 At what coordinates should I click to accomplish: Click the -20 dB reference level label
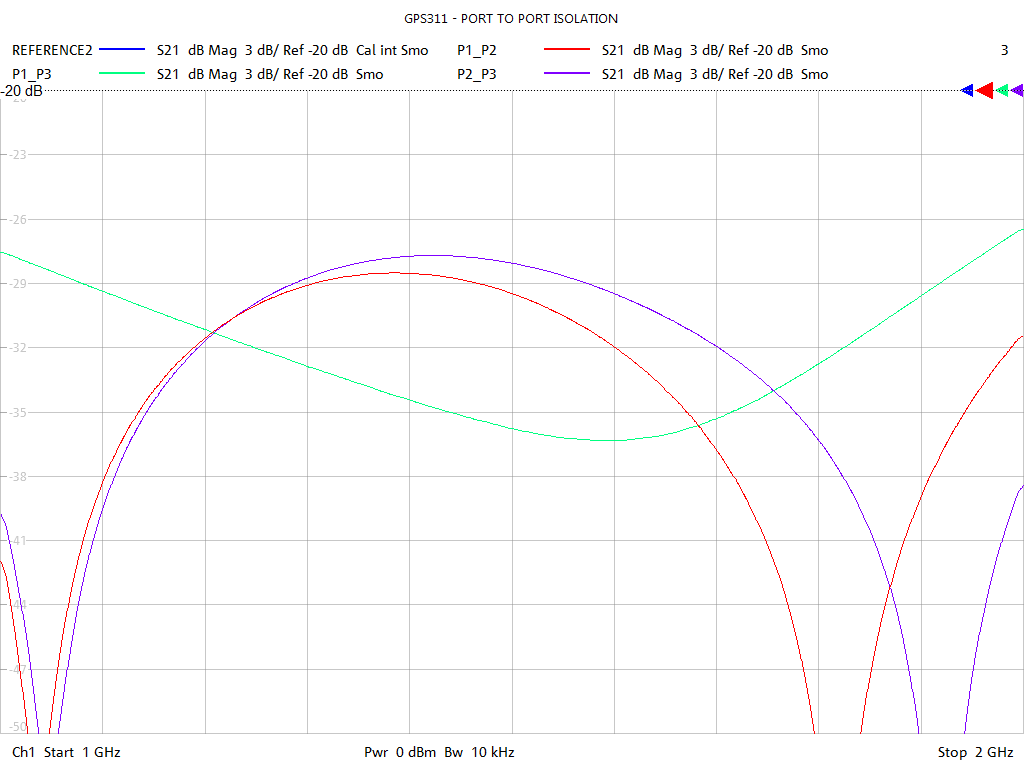[x=22, y=91]
